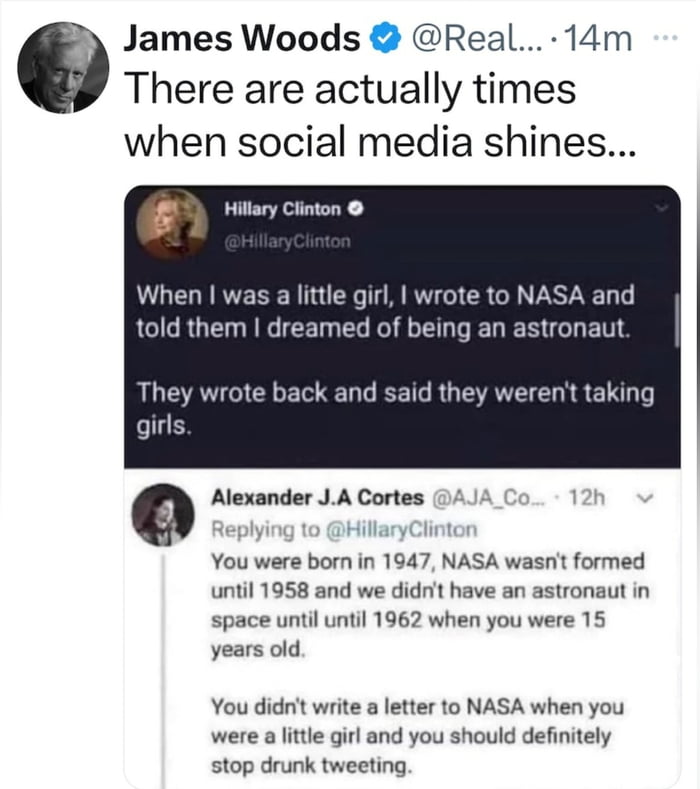
Task: Click the scrollbar on the dark card's edge
Action: pyautogui.click(x=678, y=327)
